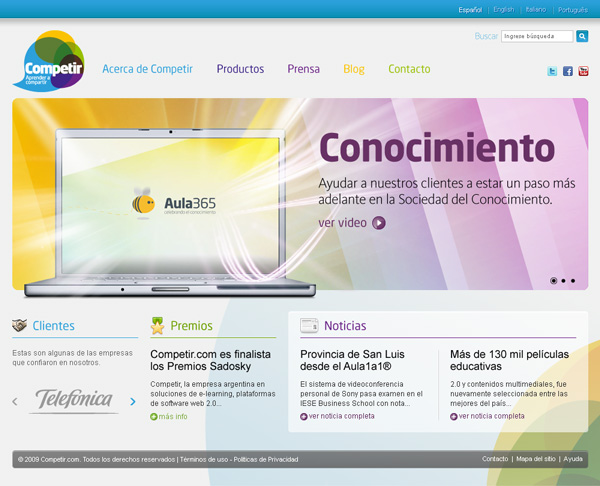This screenshot has width=600, height=486.
Task: Open the Facebook social icon
Action: 567,71
